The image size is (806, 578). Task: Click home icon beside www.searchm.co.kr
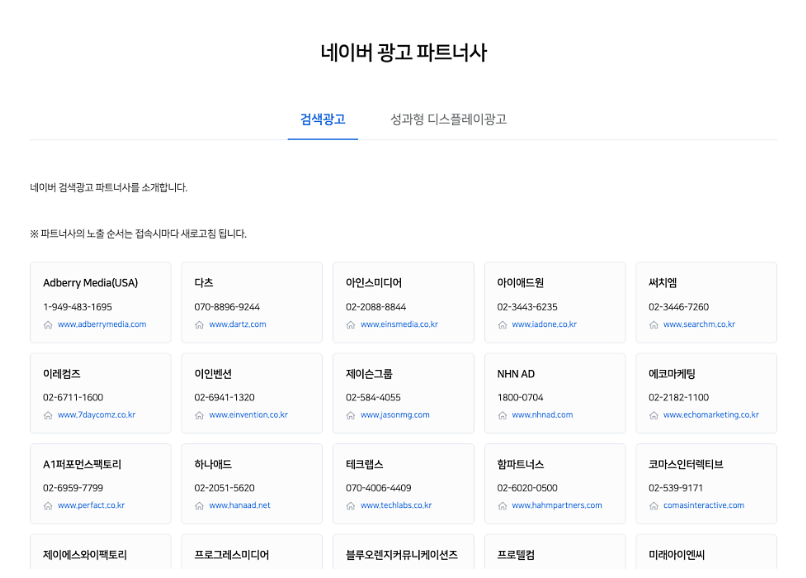[x=653, y=325]
